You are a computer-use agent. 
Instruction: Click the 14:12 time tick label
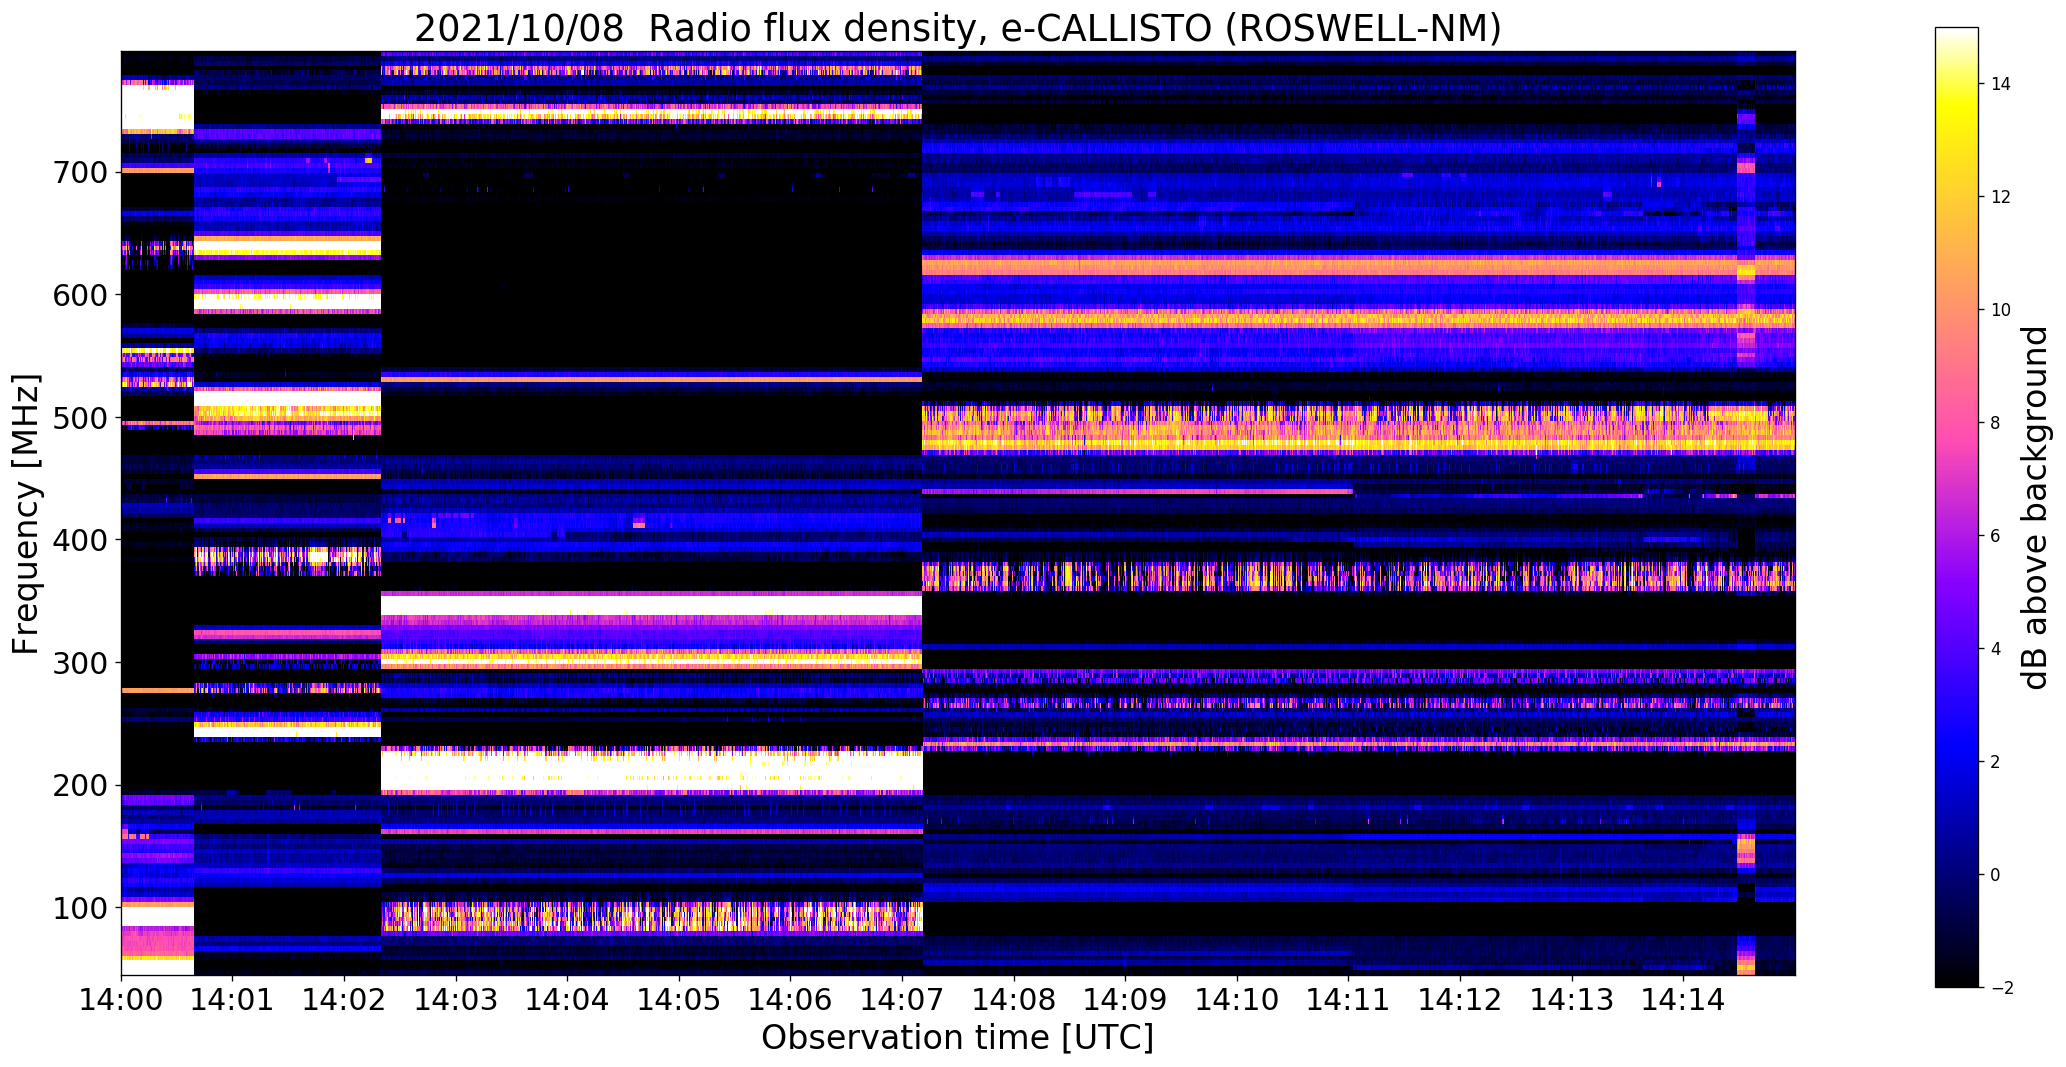pyautogui.click(x=1460, y=998)
